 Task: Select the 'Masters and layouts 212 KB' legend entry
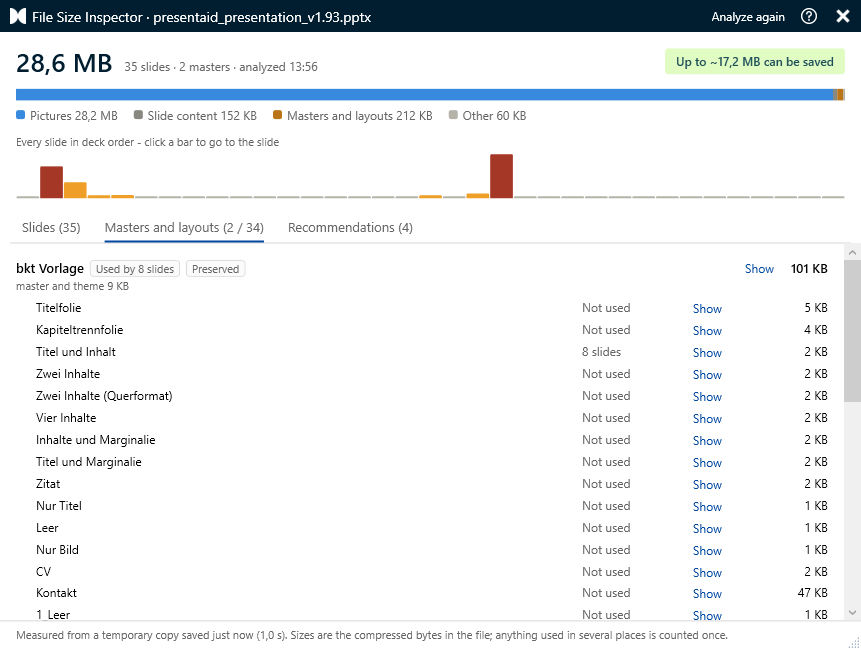[x=353, y=115]
